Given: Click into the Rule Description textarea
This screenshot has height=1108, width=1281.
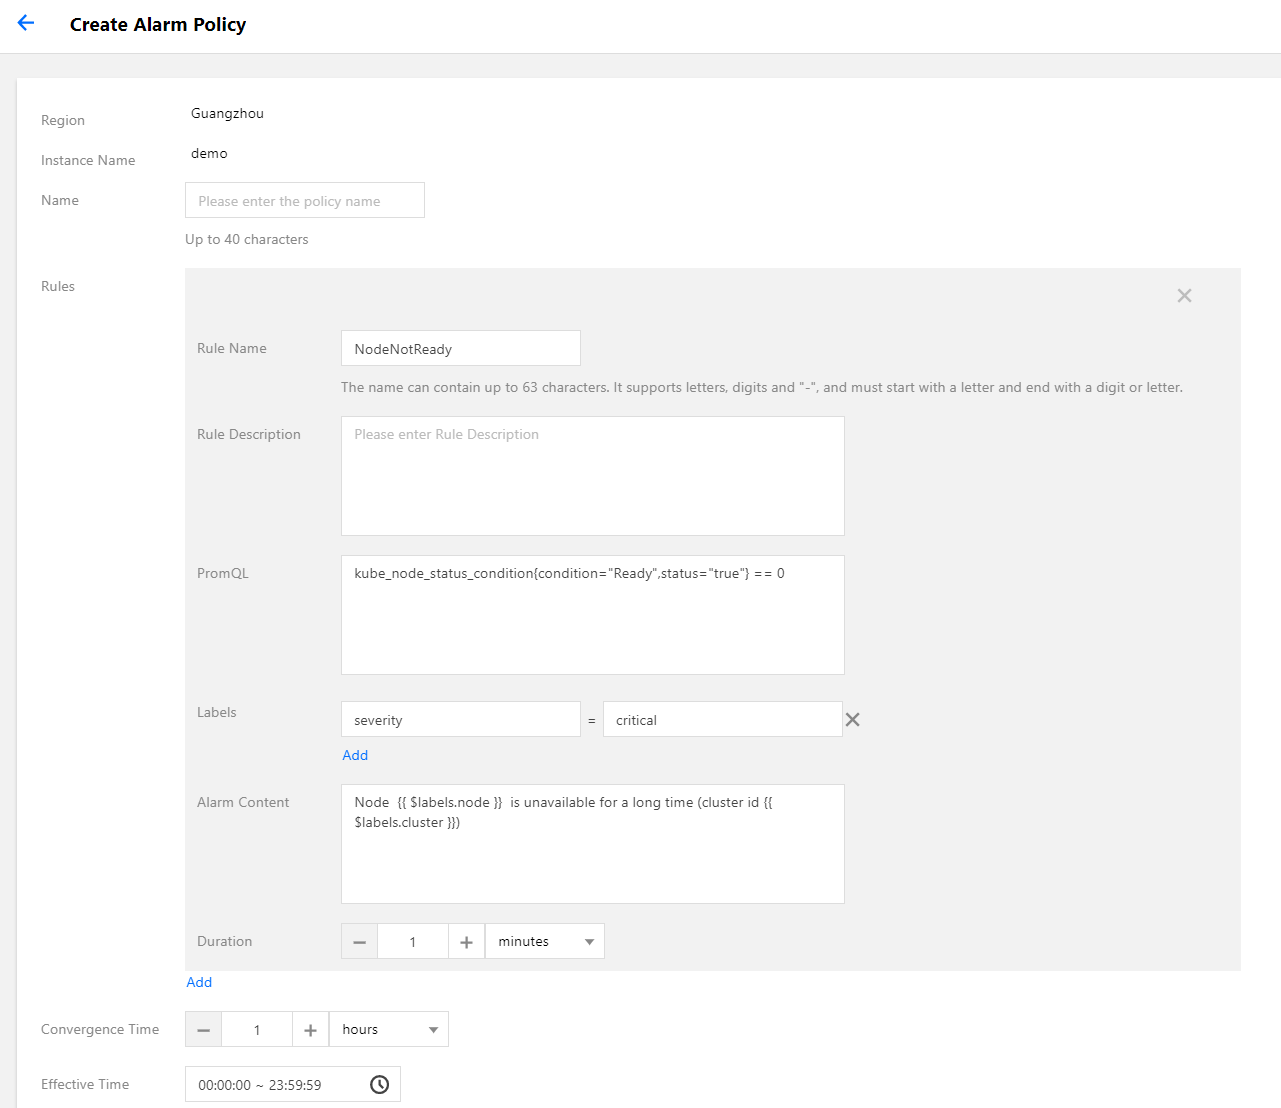Looking at the screenshot, I should [592, 476].
